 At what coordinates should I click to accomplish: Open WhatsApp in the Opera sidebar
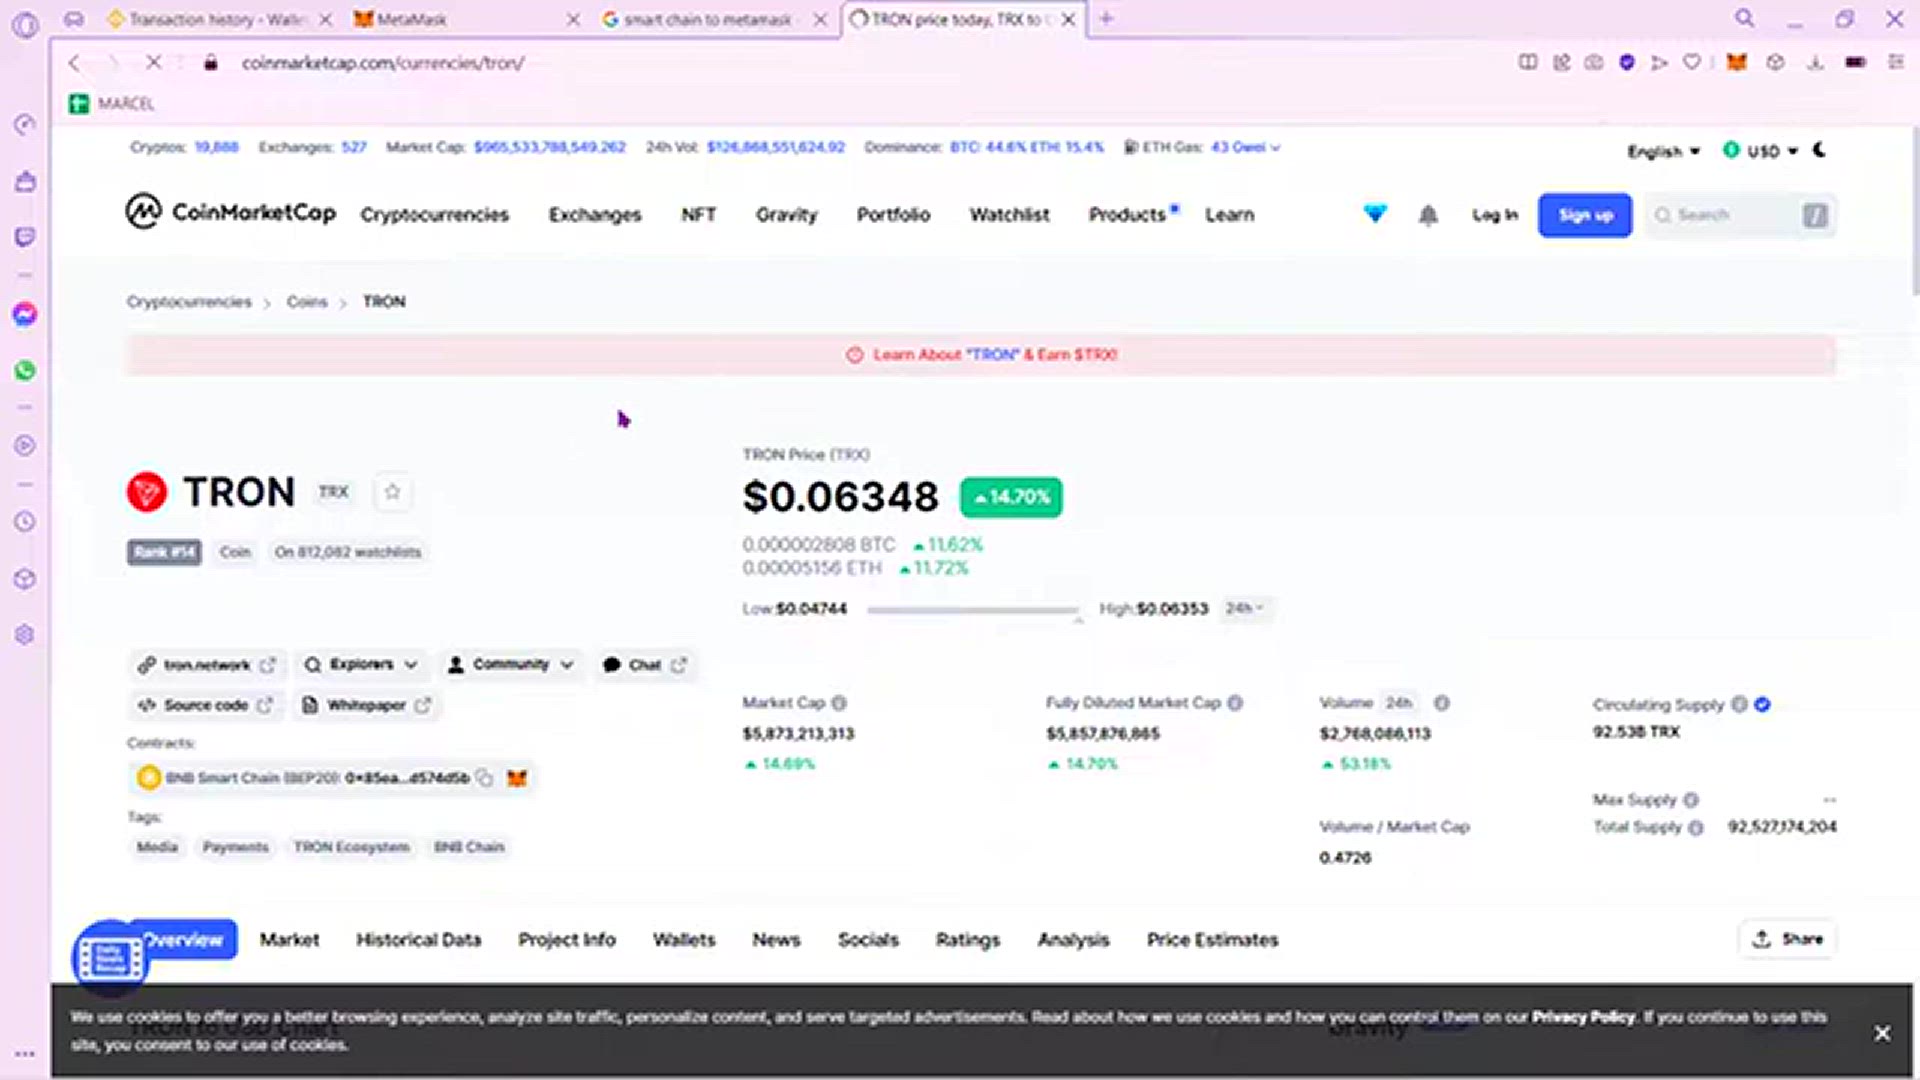(x=25, y=371)
